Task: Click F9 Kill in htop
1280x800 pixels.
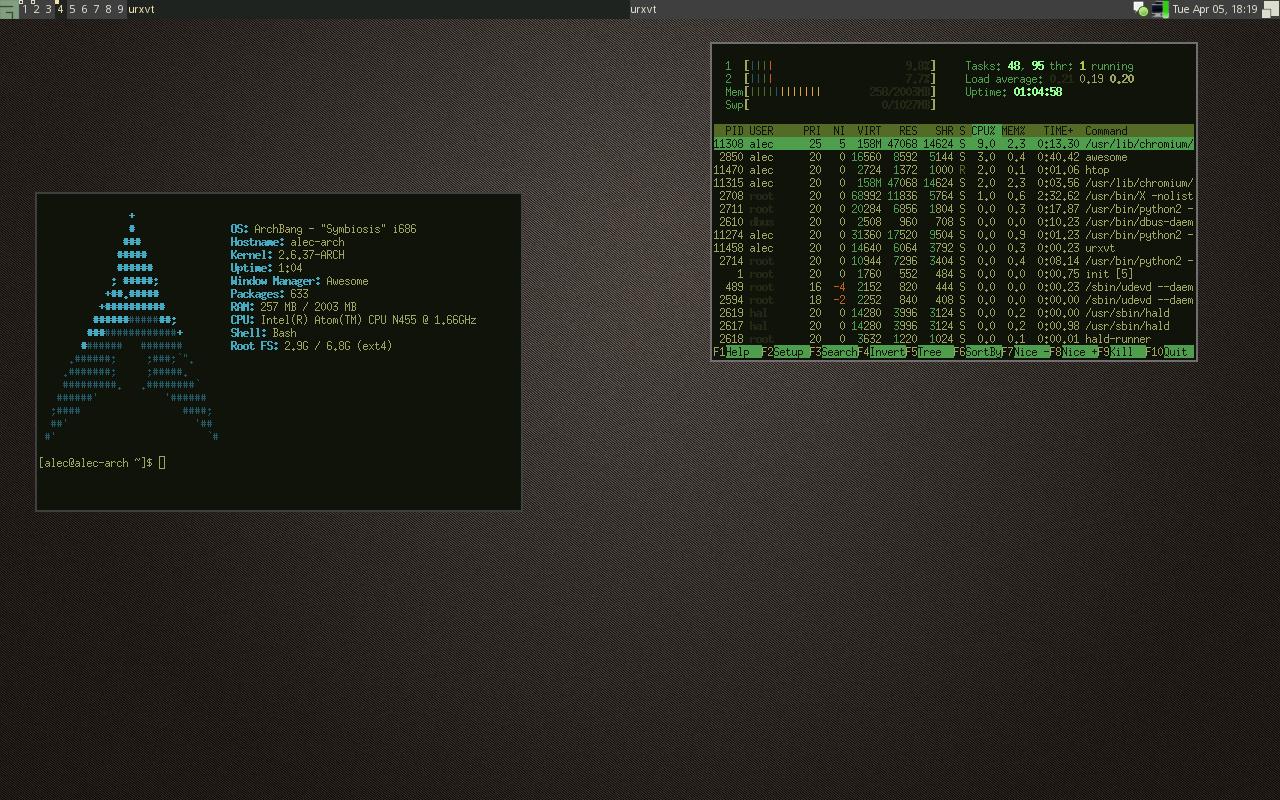Action: coord(1122,352)
